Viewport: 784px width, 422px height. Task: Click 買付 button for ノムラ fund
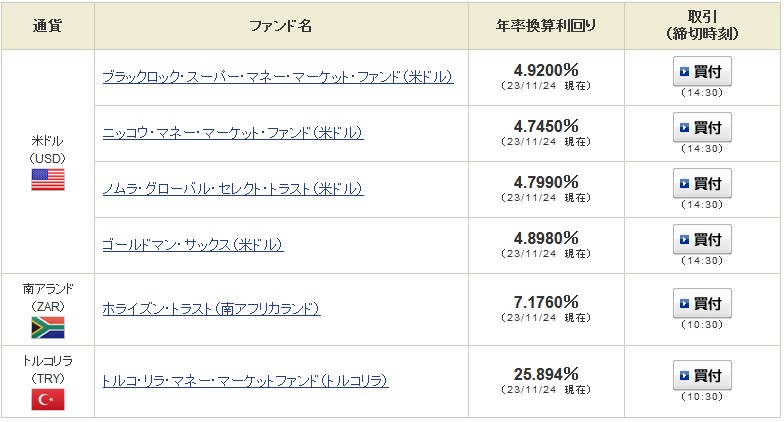[x=702, y=184]
